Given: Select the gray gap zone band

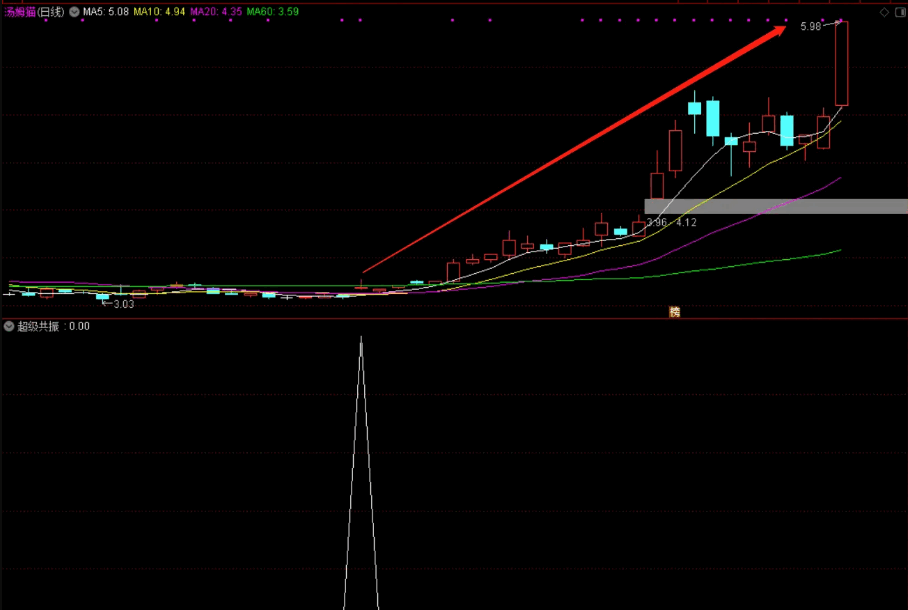Looking at the screenshot, I should tap(776, 206).
